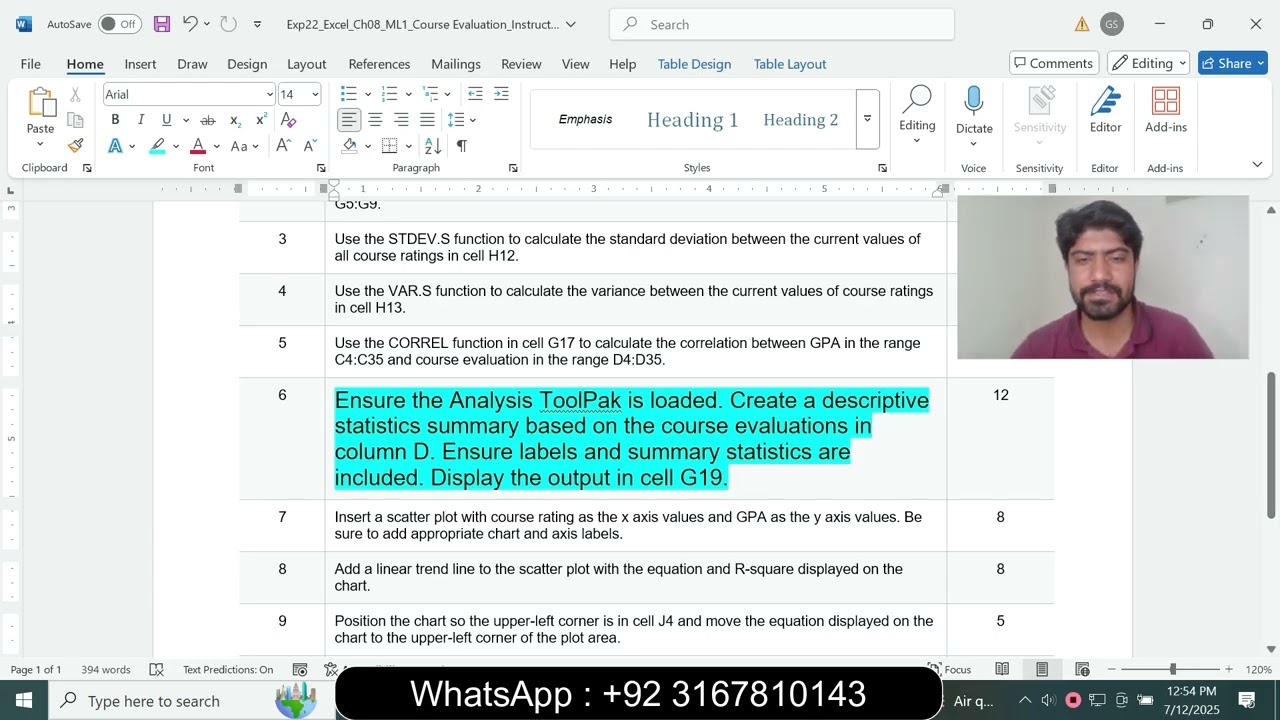Toggle Italic formatting
This screenshot has width=1280, height=720.
141,120
